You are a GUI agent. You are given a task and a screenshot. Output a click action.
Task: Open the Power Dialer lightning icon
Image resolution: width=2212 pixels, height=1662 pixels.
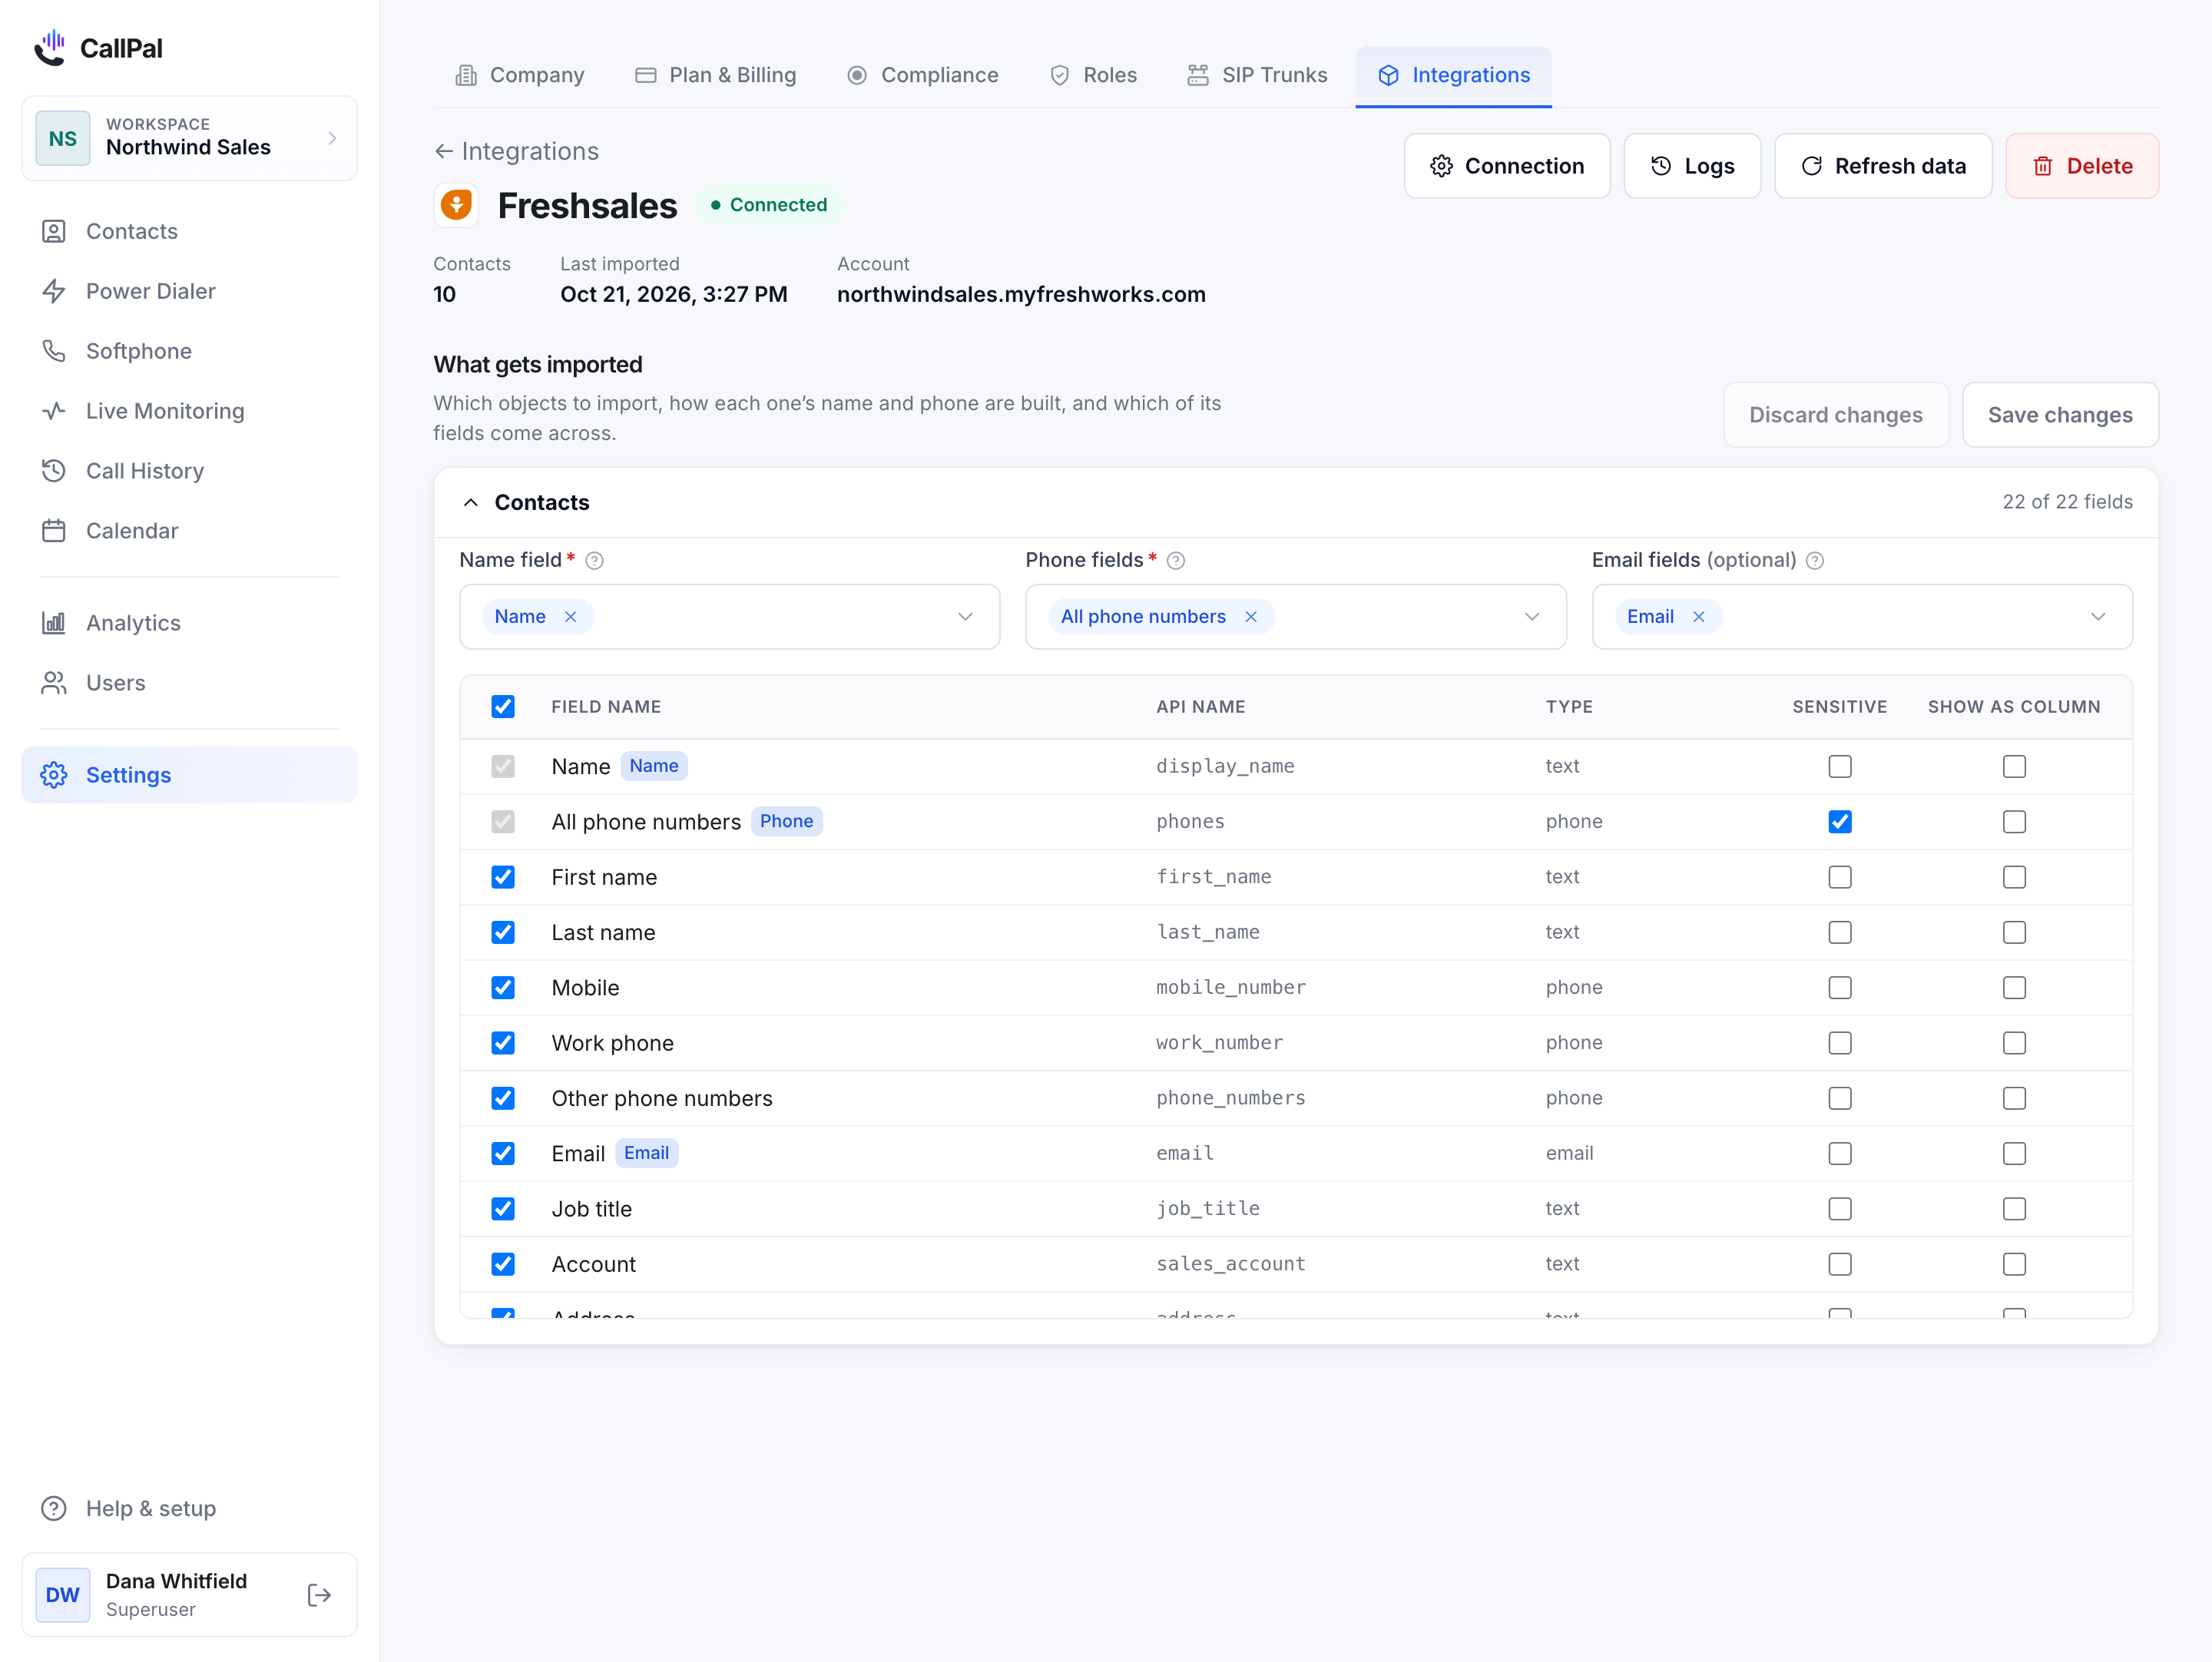click(x=54, y=291)
